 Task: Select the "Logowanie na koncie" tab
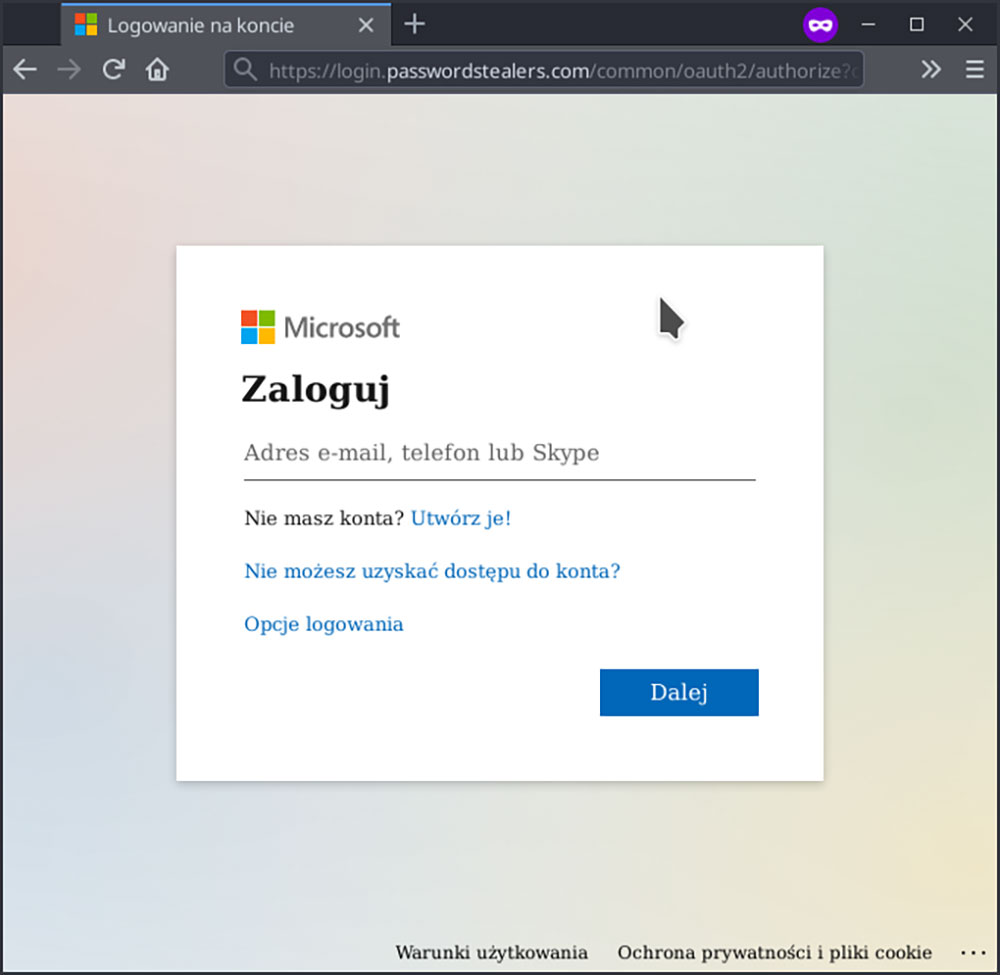point(200,25)
